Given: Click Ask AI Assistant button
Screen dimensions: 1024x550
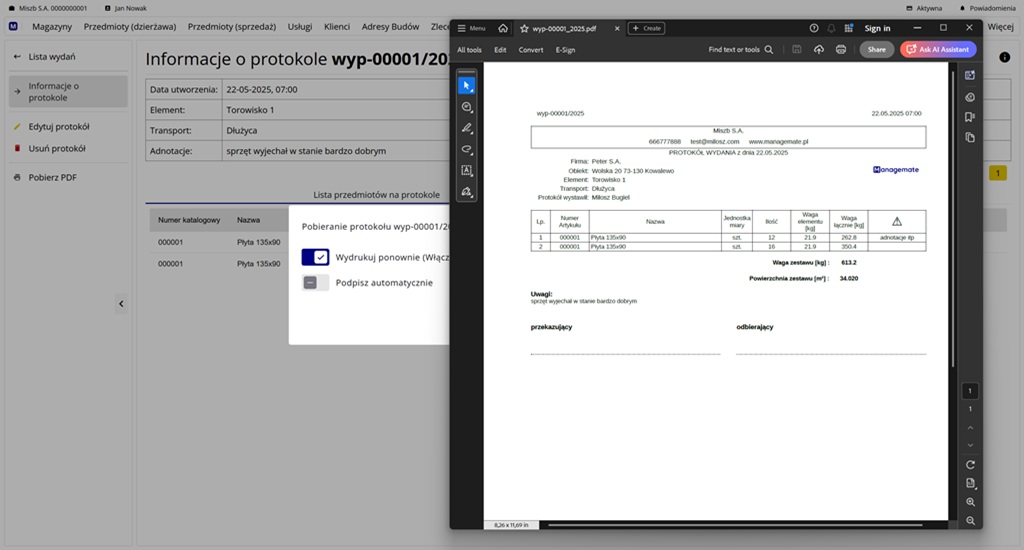Looking at the screenshot, I should [938, 49].
